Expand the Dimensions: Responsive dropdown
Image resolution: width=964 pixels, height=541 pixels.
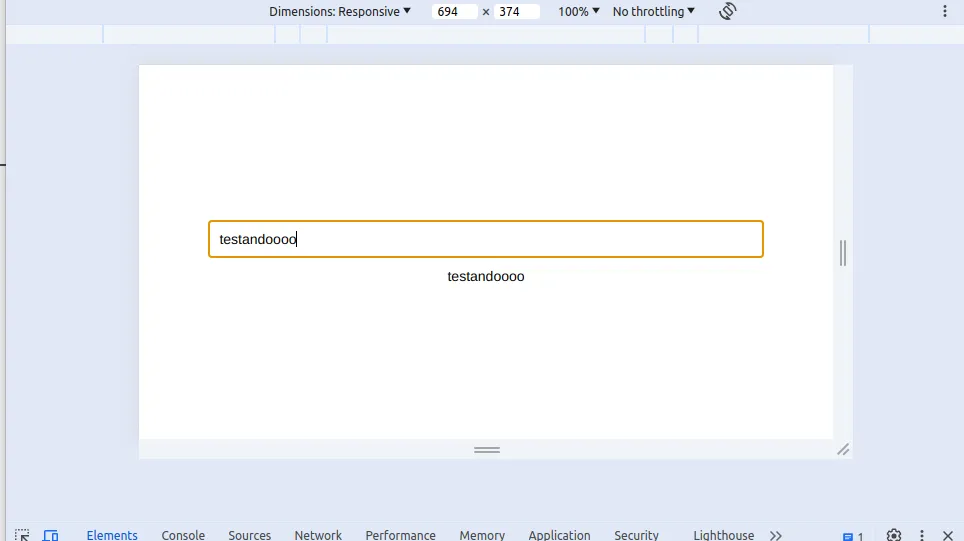[x=339, y=11]
